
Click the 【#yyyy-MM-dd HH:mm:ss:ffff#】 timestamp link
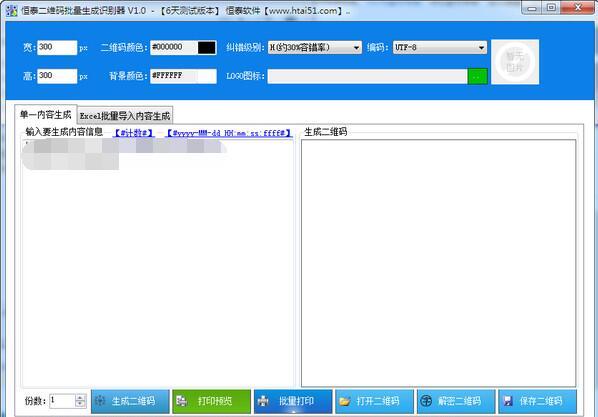[x=229, y=133]
